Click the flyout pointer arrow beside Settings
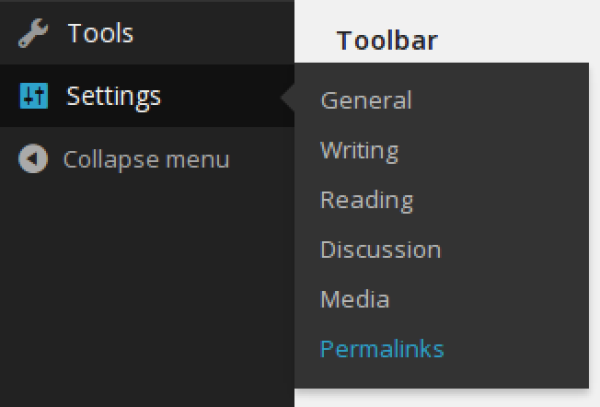Screen dimensions: 600x407 tap(288, 97)
